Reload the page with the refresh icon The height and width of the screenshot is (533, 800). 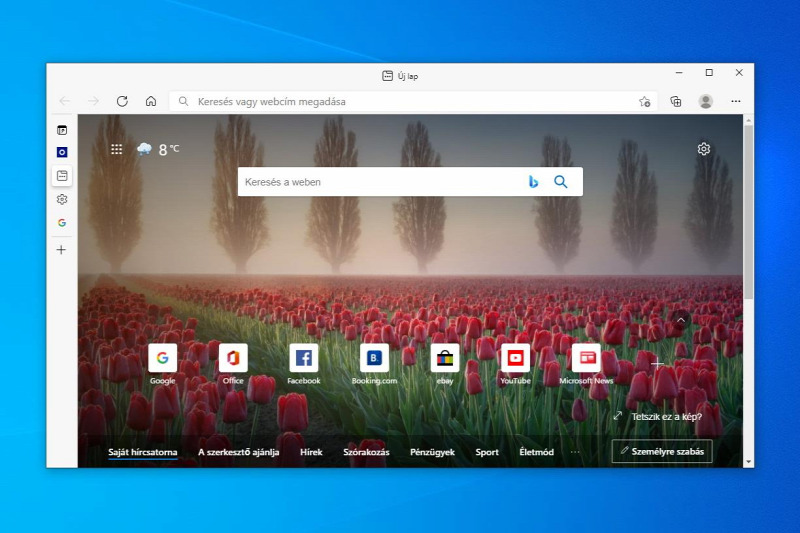(122, 101)
